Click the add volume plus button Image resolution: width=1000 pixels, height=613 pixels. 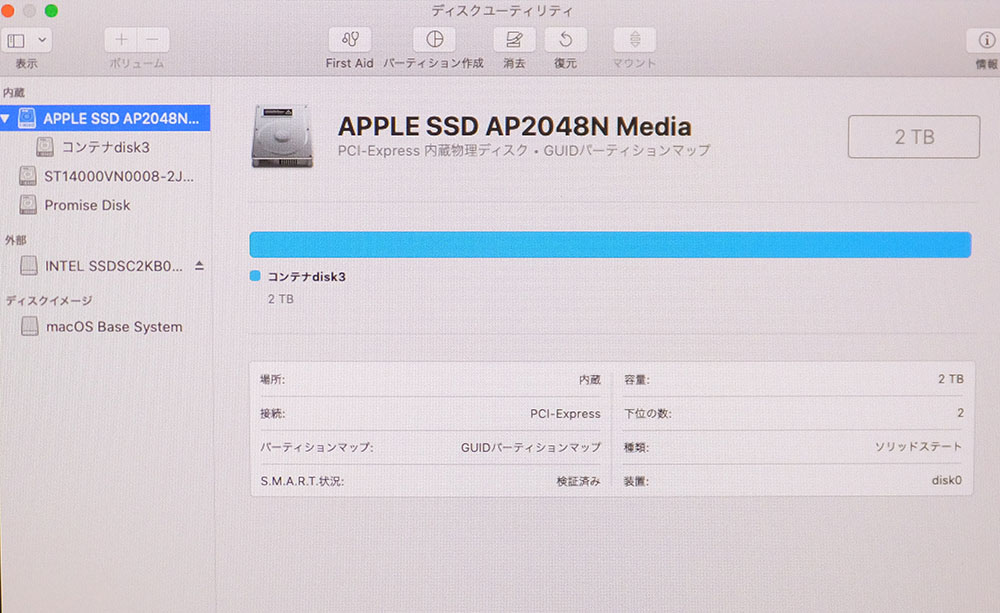tap(121, 40)
